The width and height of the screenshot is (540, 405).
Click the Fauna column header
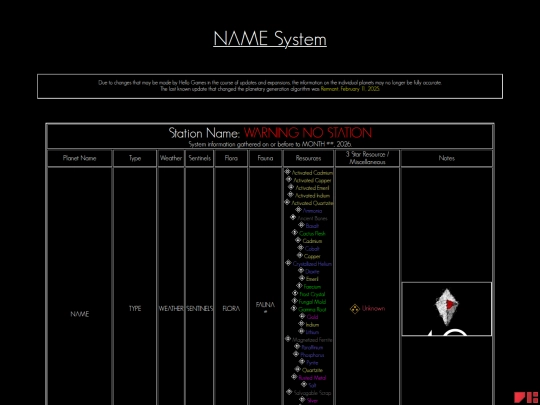265,158
